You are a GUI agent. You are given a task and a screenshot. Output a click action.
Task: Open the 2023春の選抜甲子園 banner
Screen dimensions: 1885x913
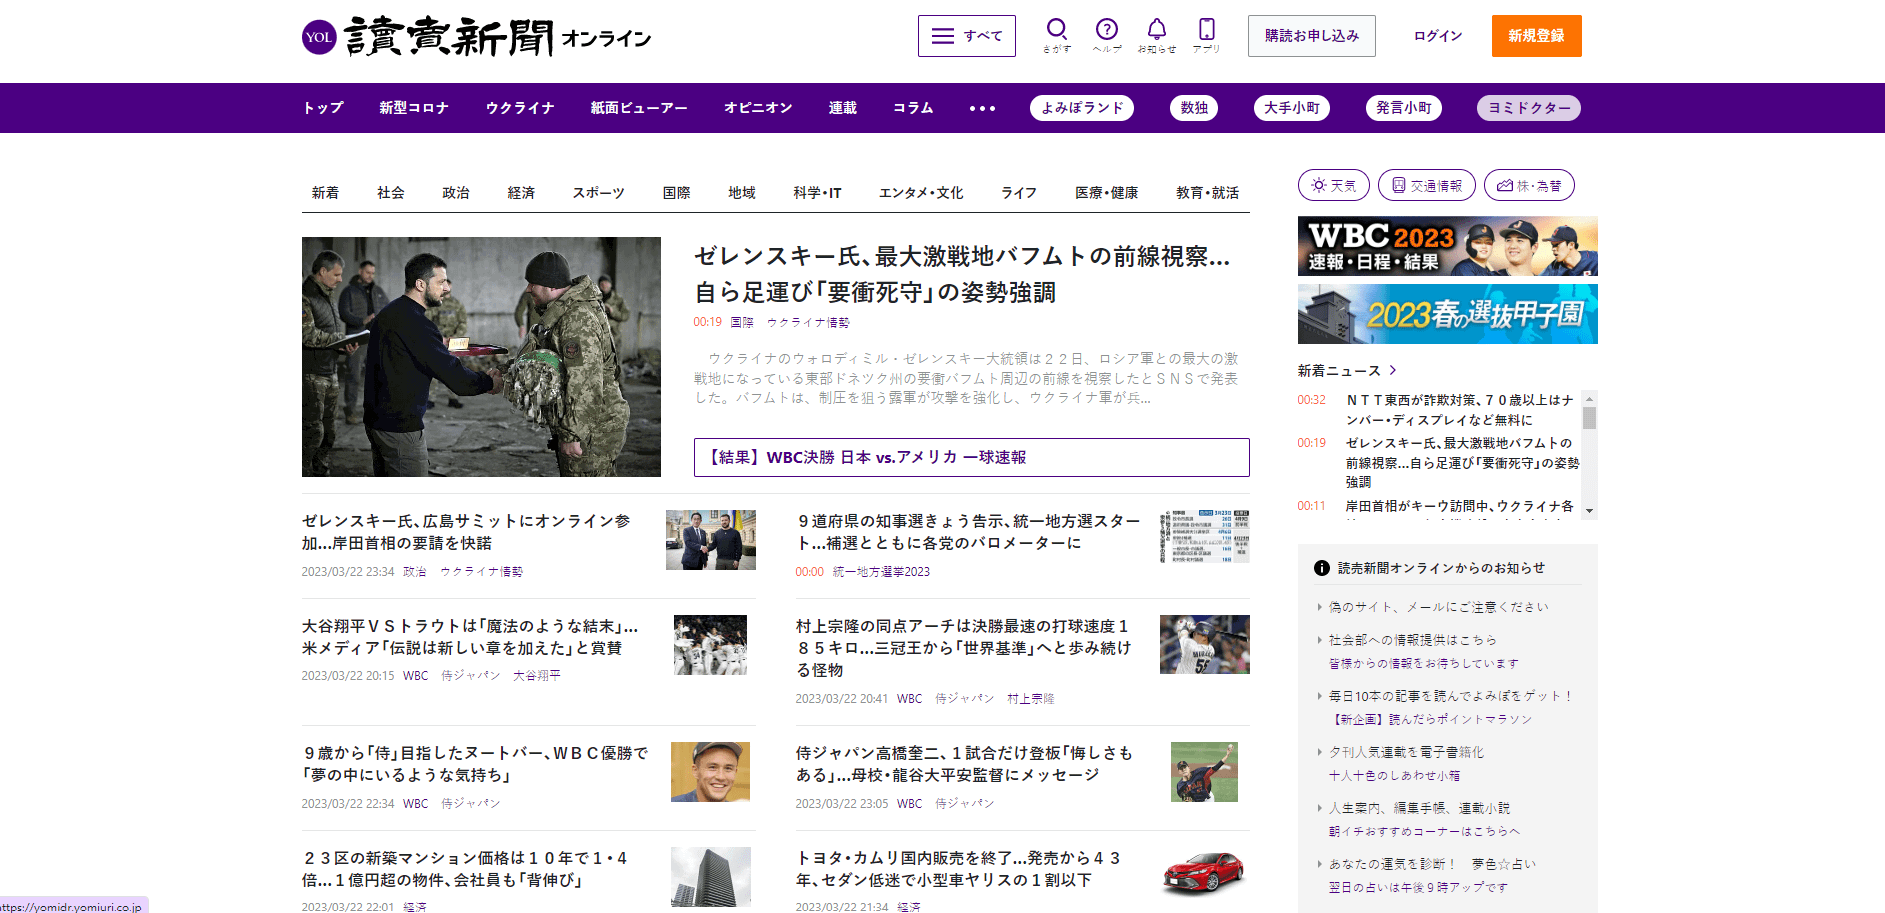1448,314
